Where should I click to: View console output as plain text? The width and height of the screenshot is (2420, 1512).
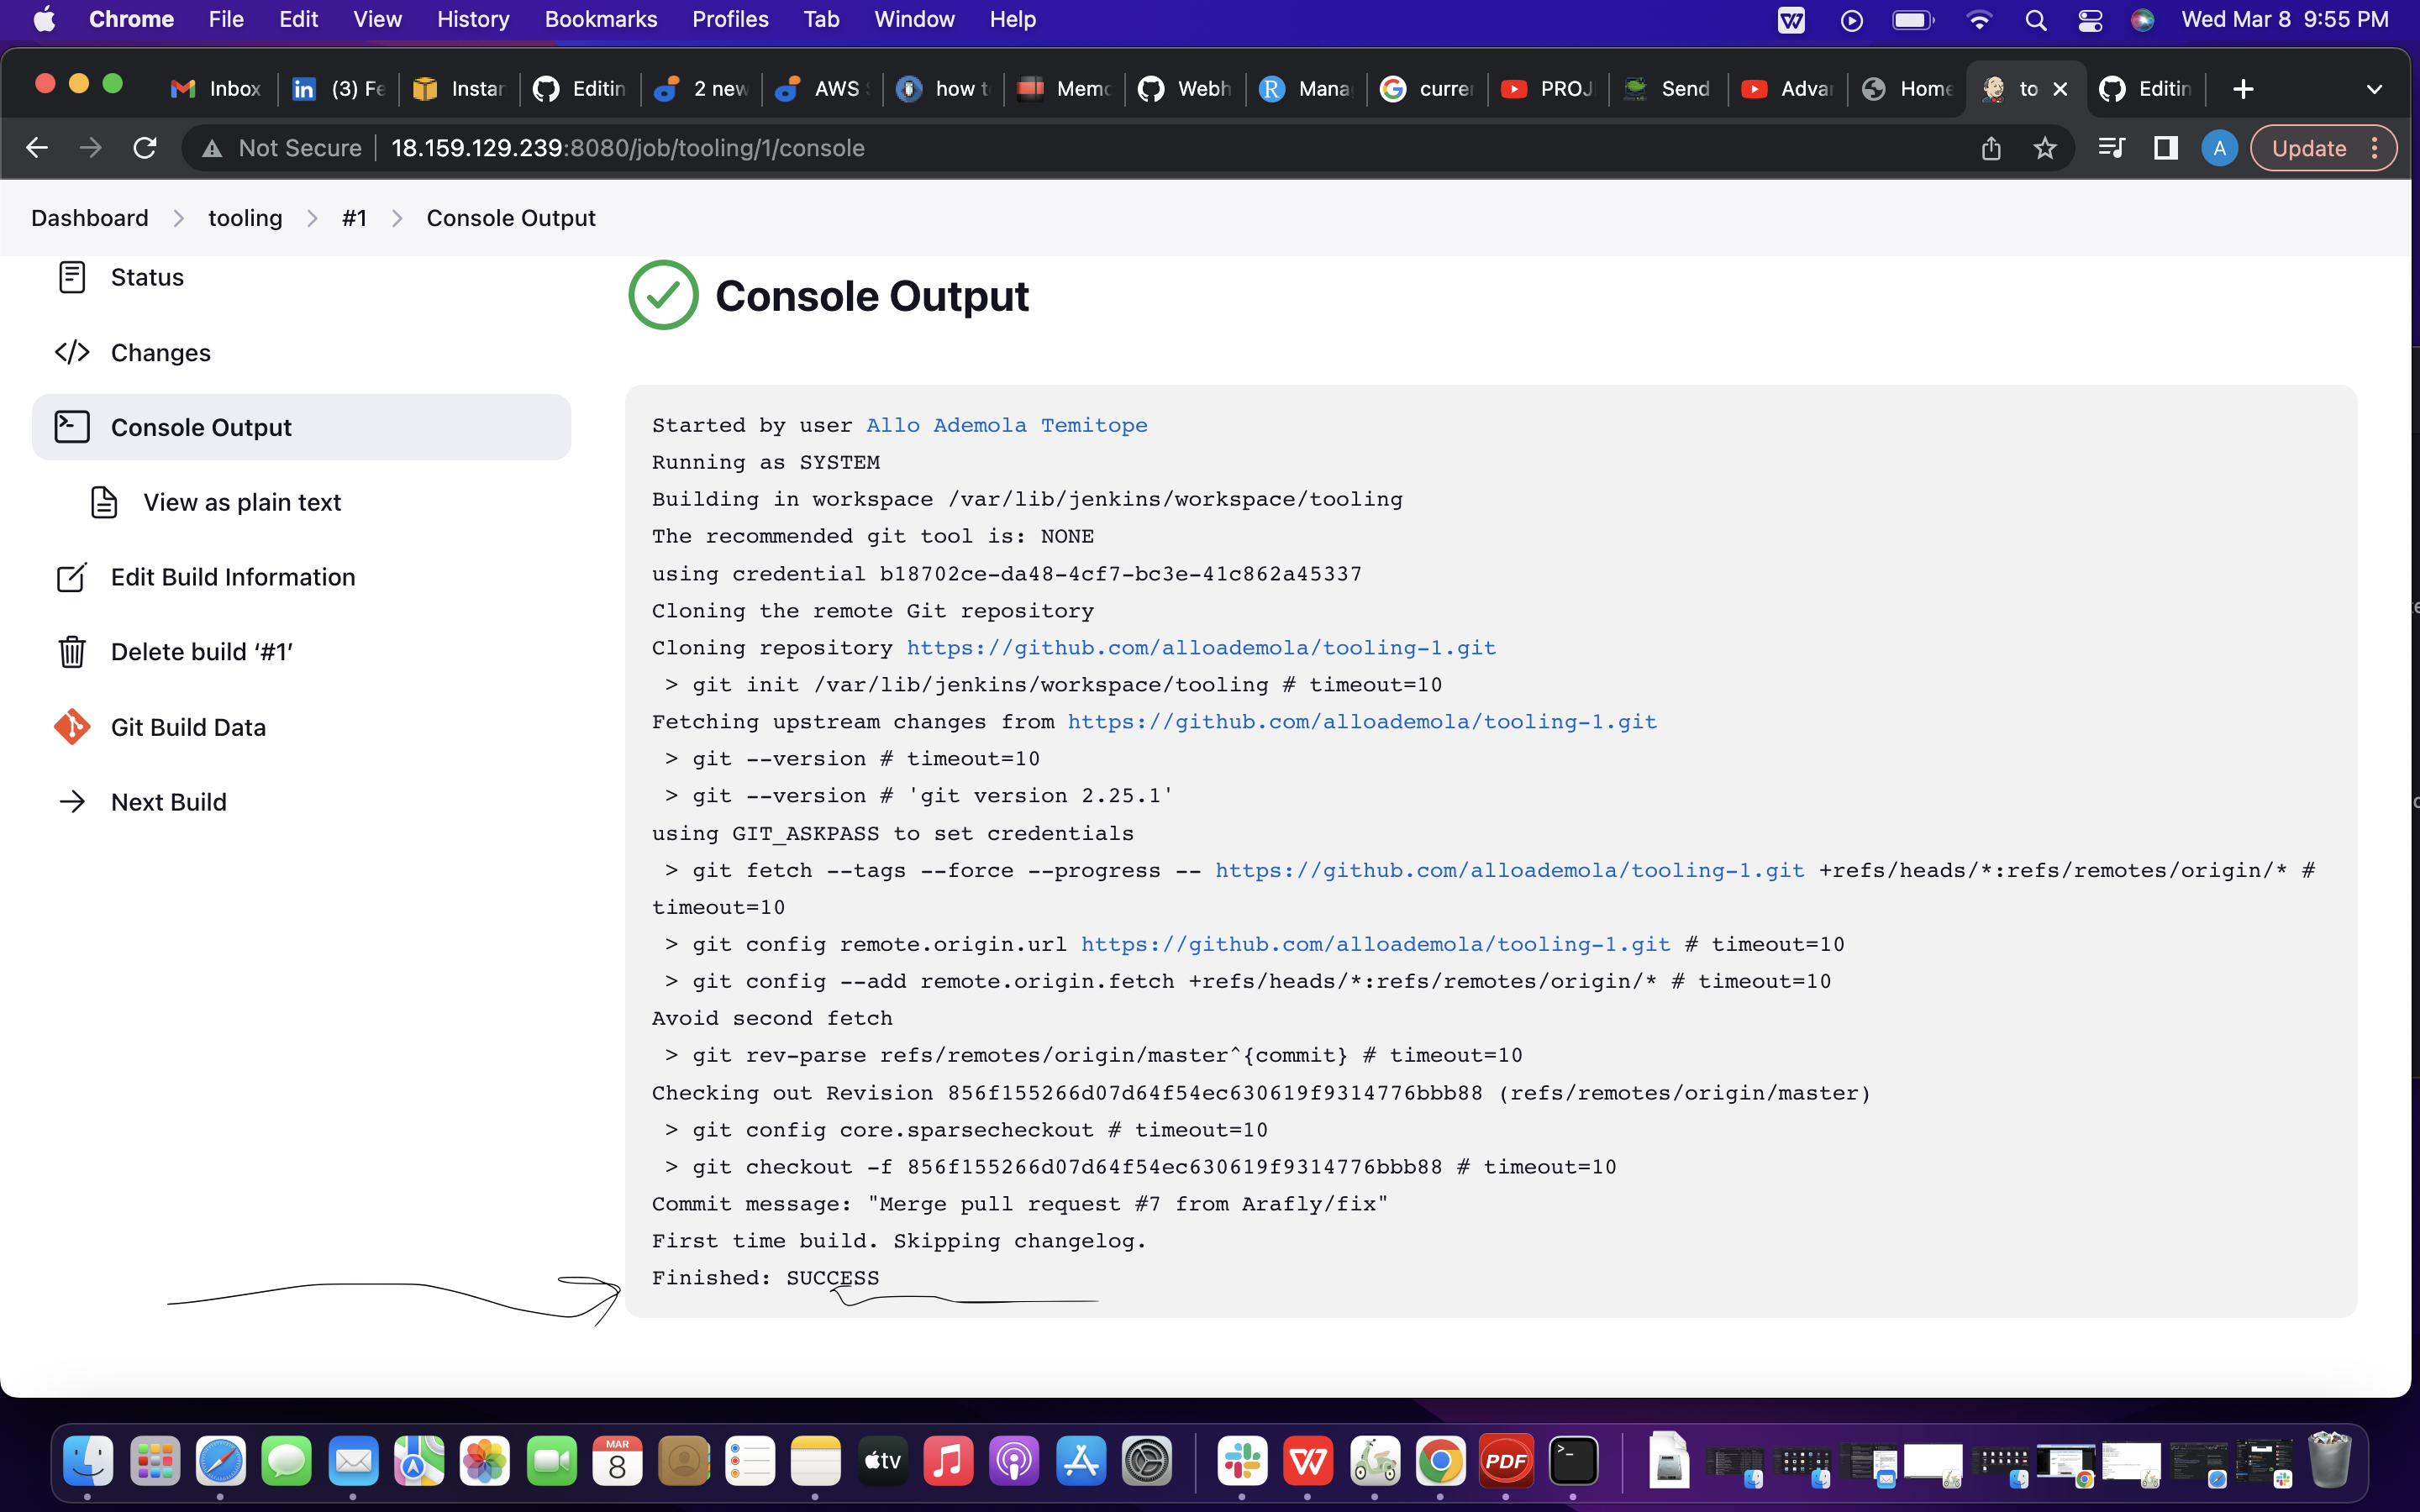(x=242, y=502)
